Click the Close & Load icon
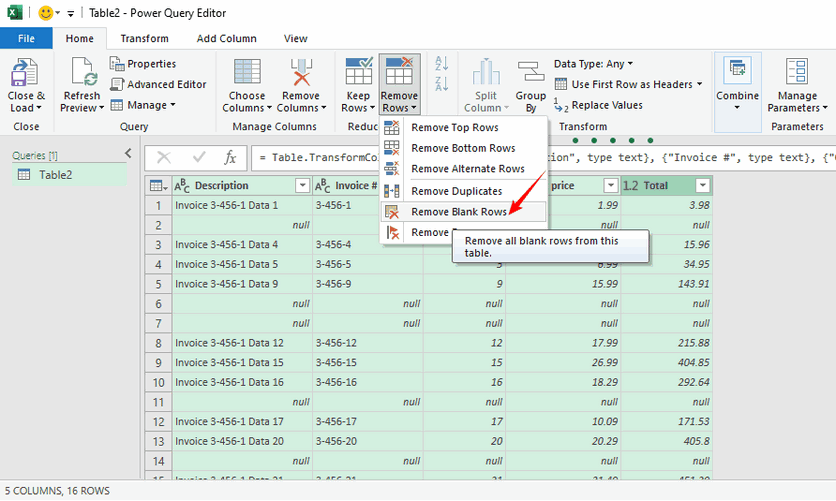 [25, 72]
